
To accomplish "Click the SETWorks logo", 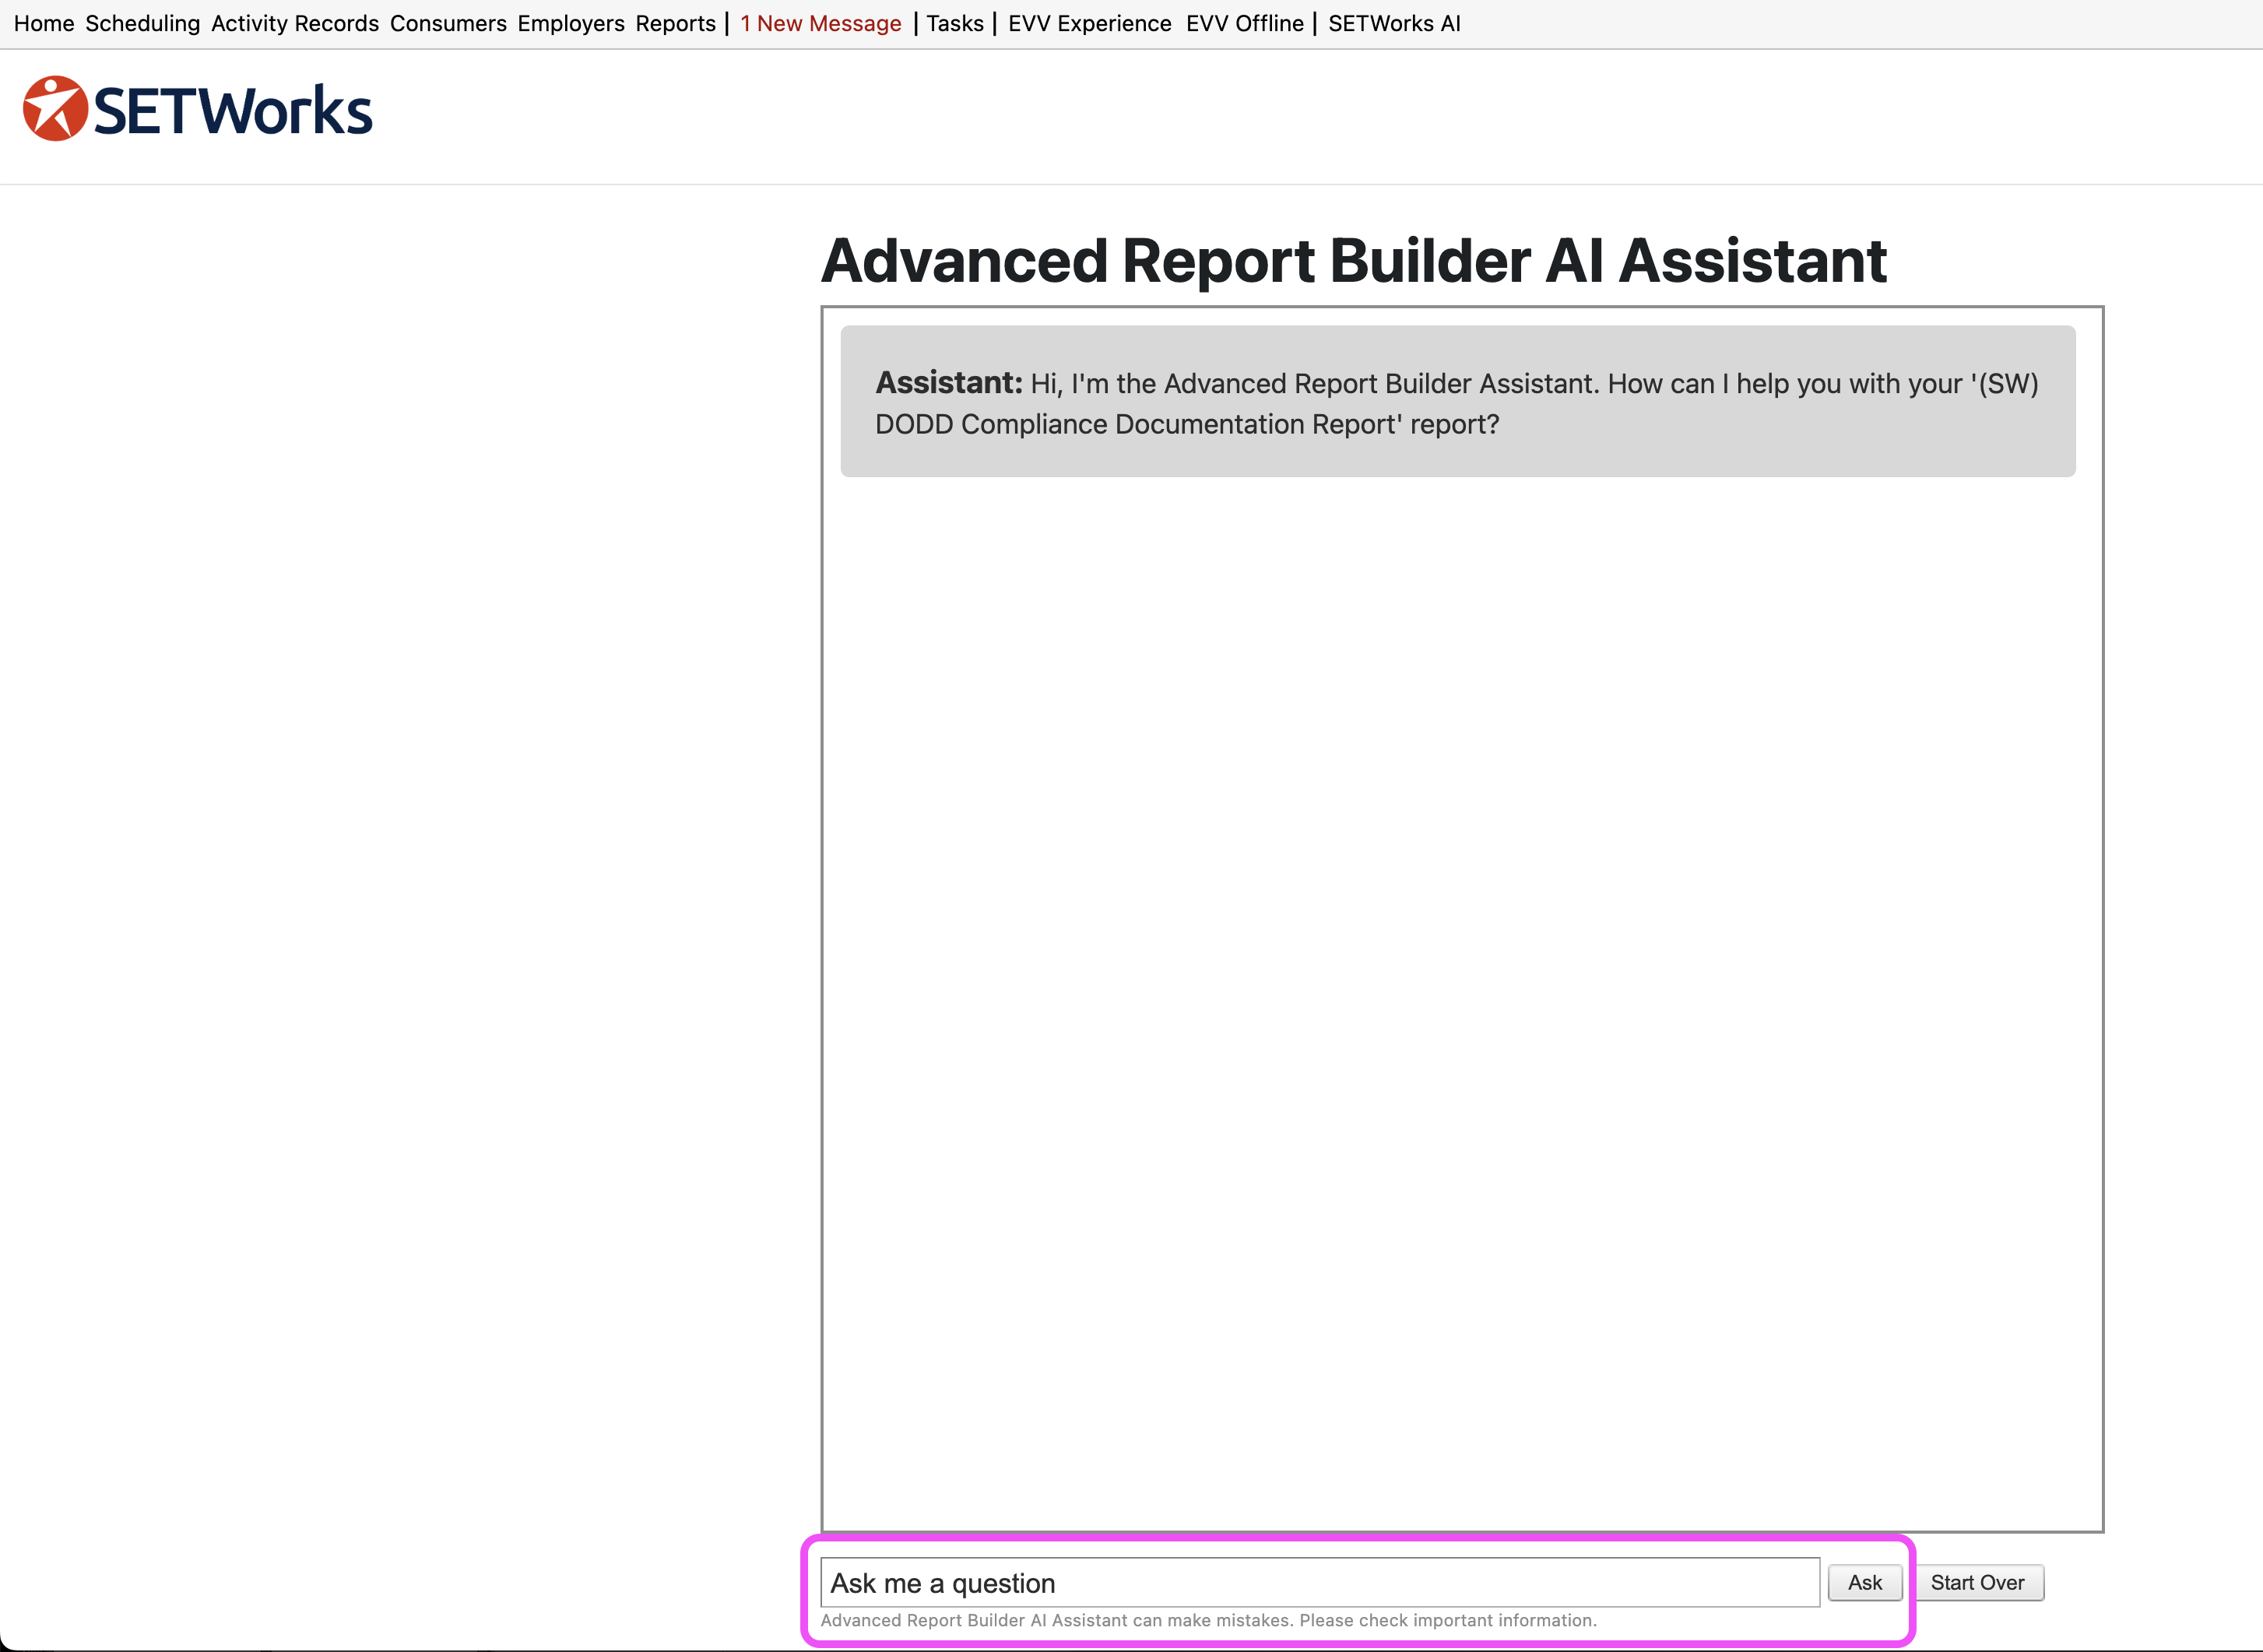I will click(198, 109).
